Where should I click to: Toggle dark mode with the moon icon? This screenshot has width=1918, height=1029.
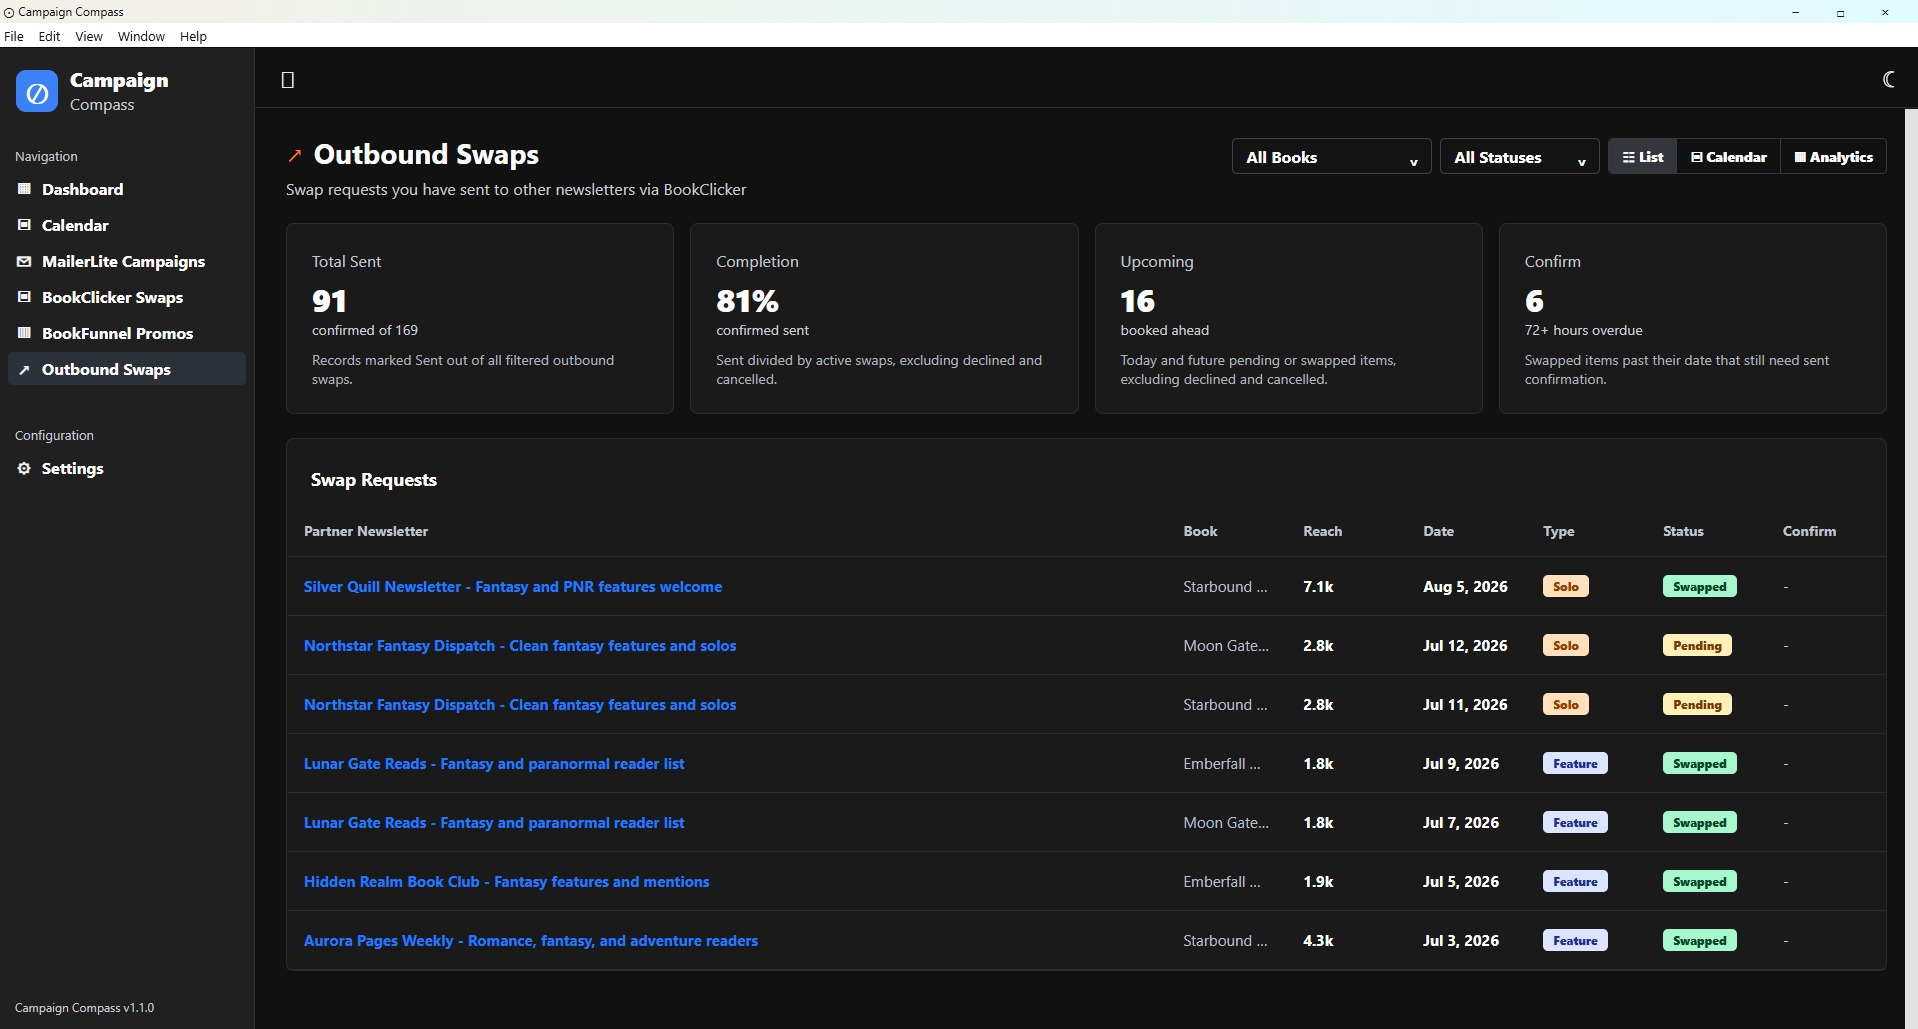click(1888, 79)
